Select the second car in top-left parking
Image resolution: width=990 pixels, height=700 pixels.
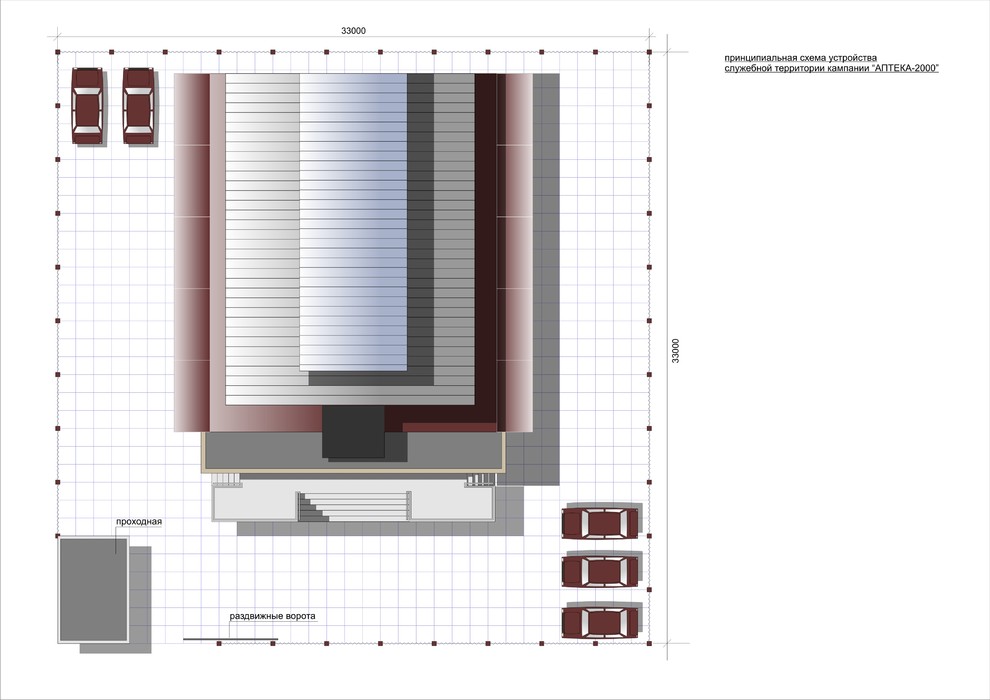coord(138,106)
